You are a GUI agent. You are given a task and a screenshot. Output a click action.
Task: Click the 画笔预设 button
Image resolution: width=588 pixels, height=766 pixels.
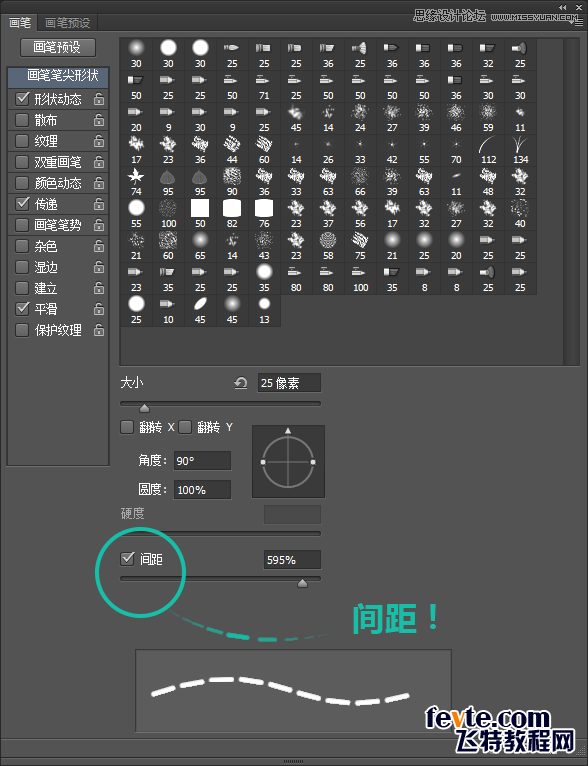click(58, 47)
